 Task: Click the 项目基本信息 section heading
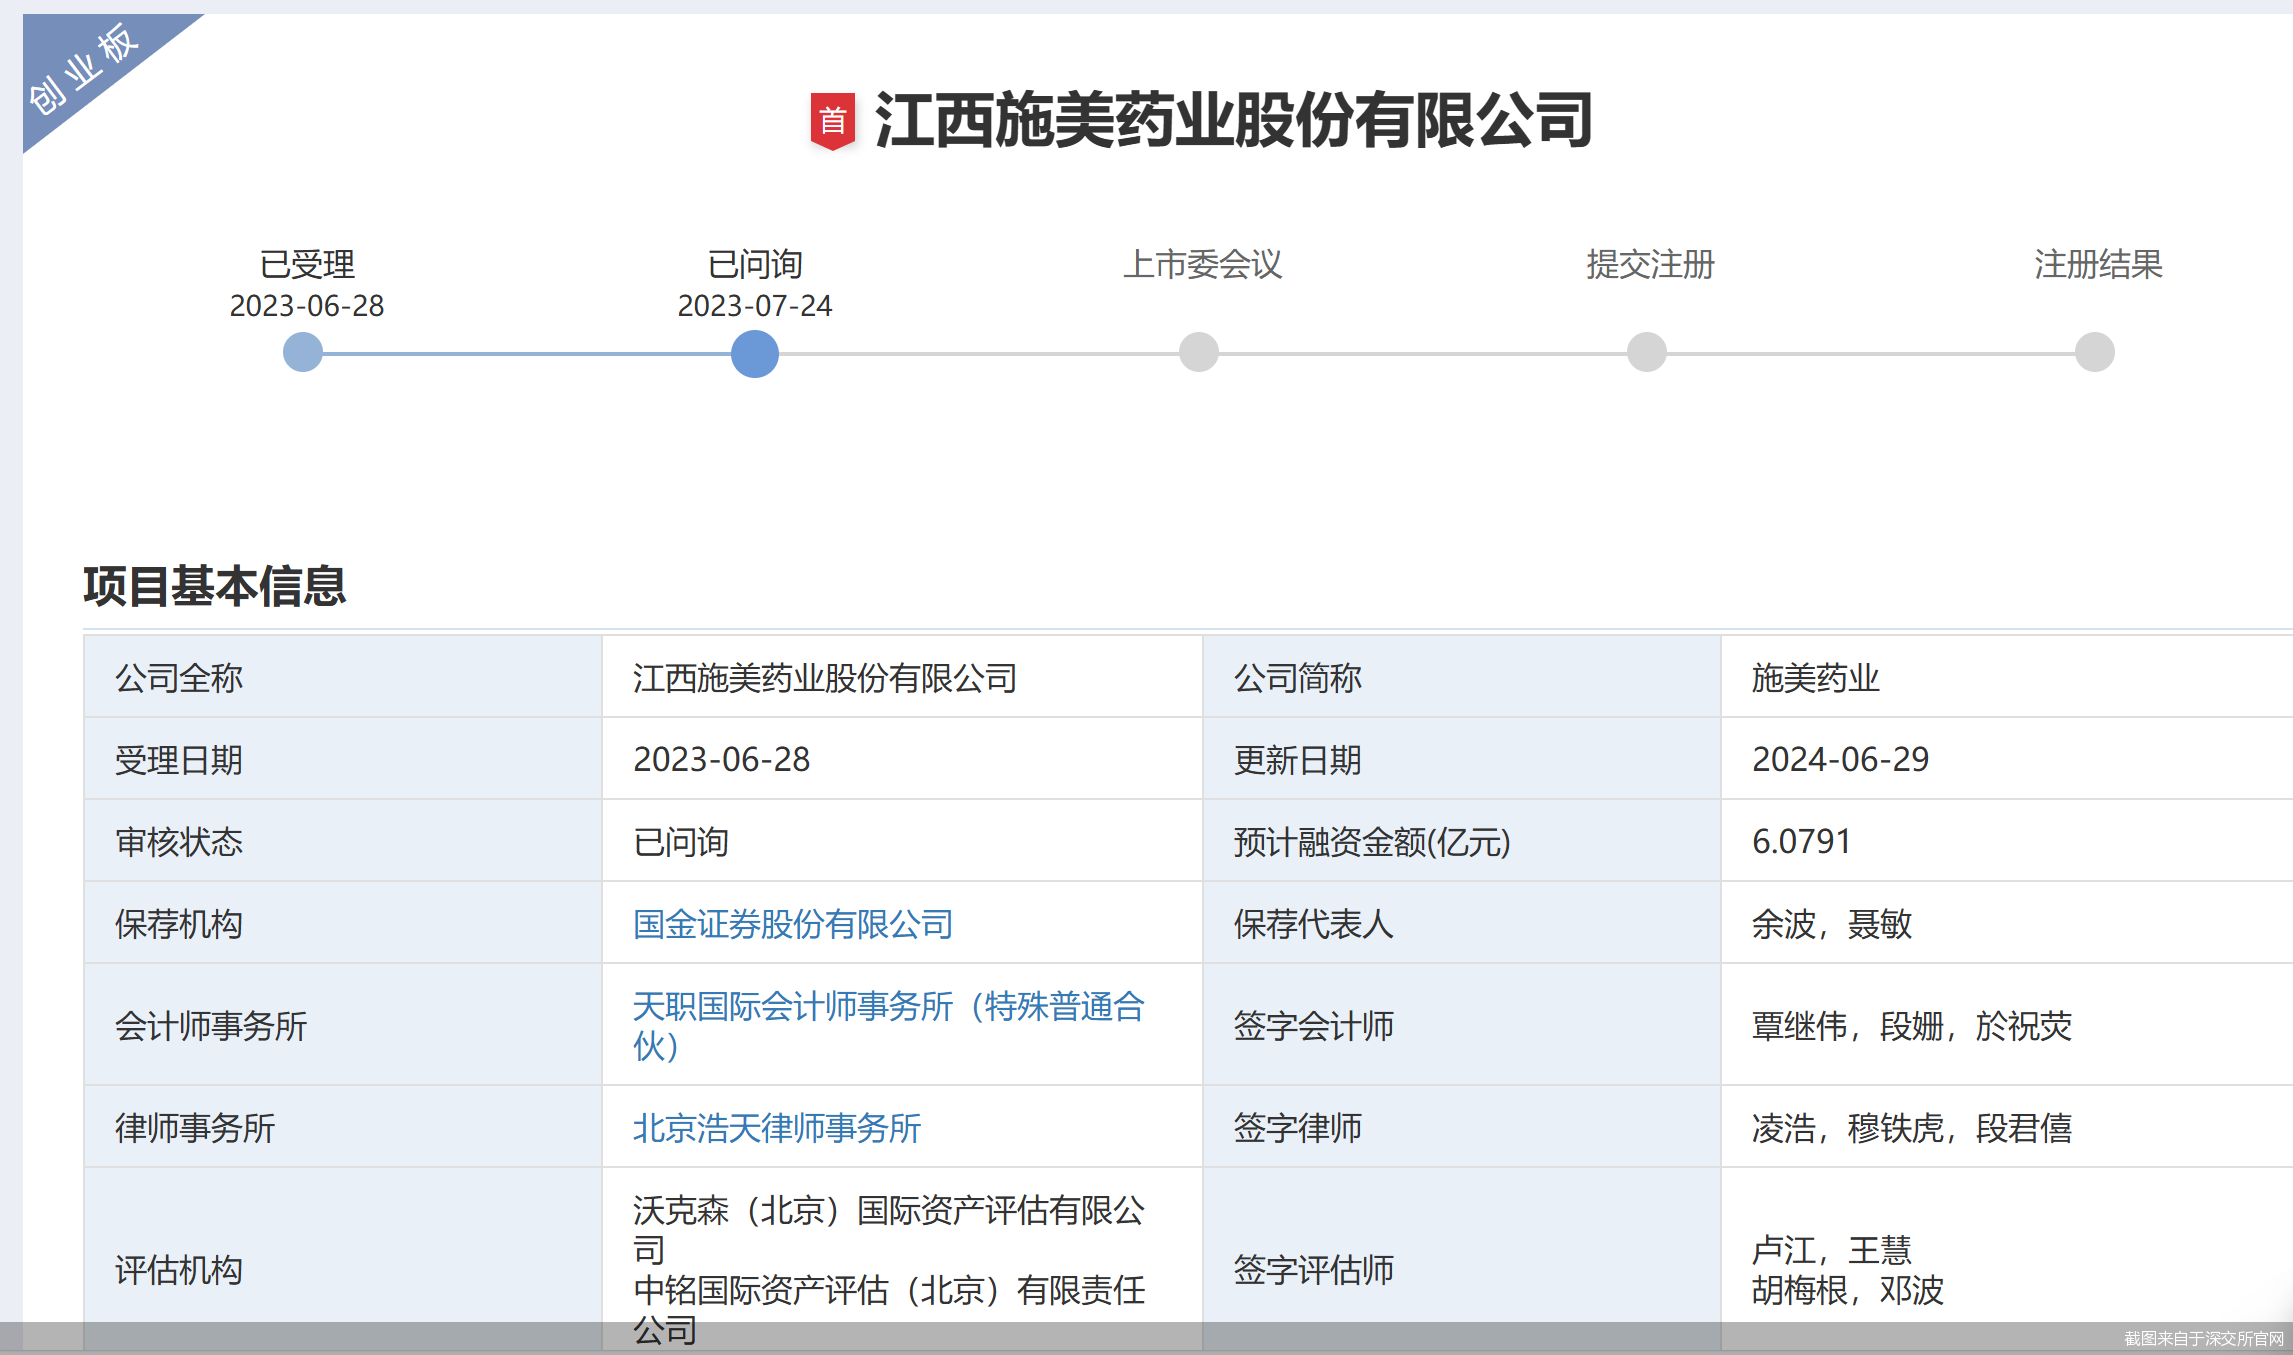point(214,586)
